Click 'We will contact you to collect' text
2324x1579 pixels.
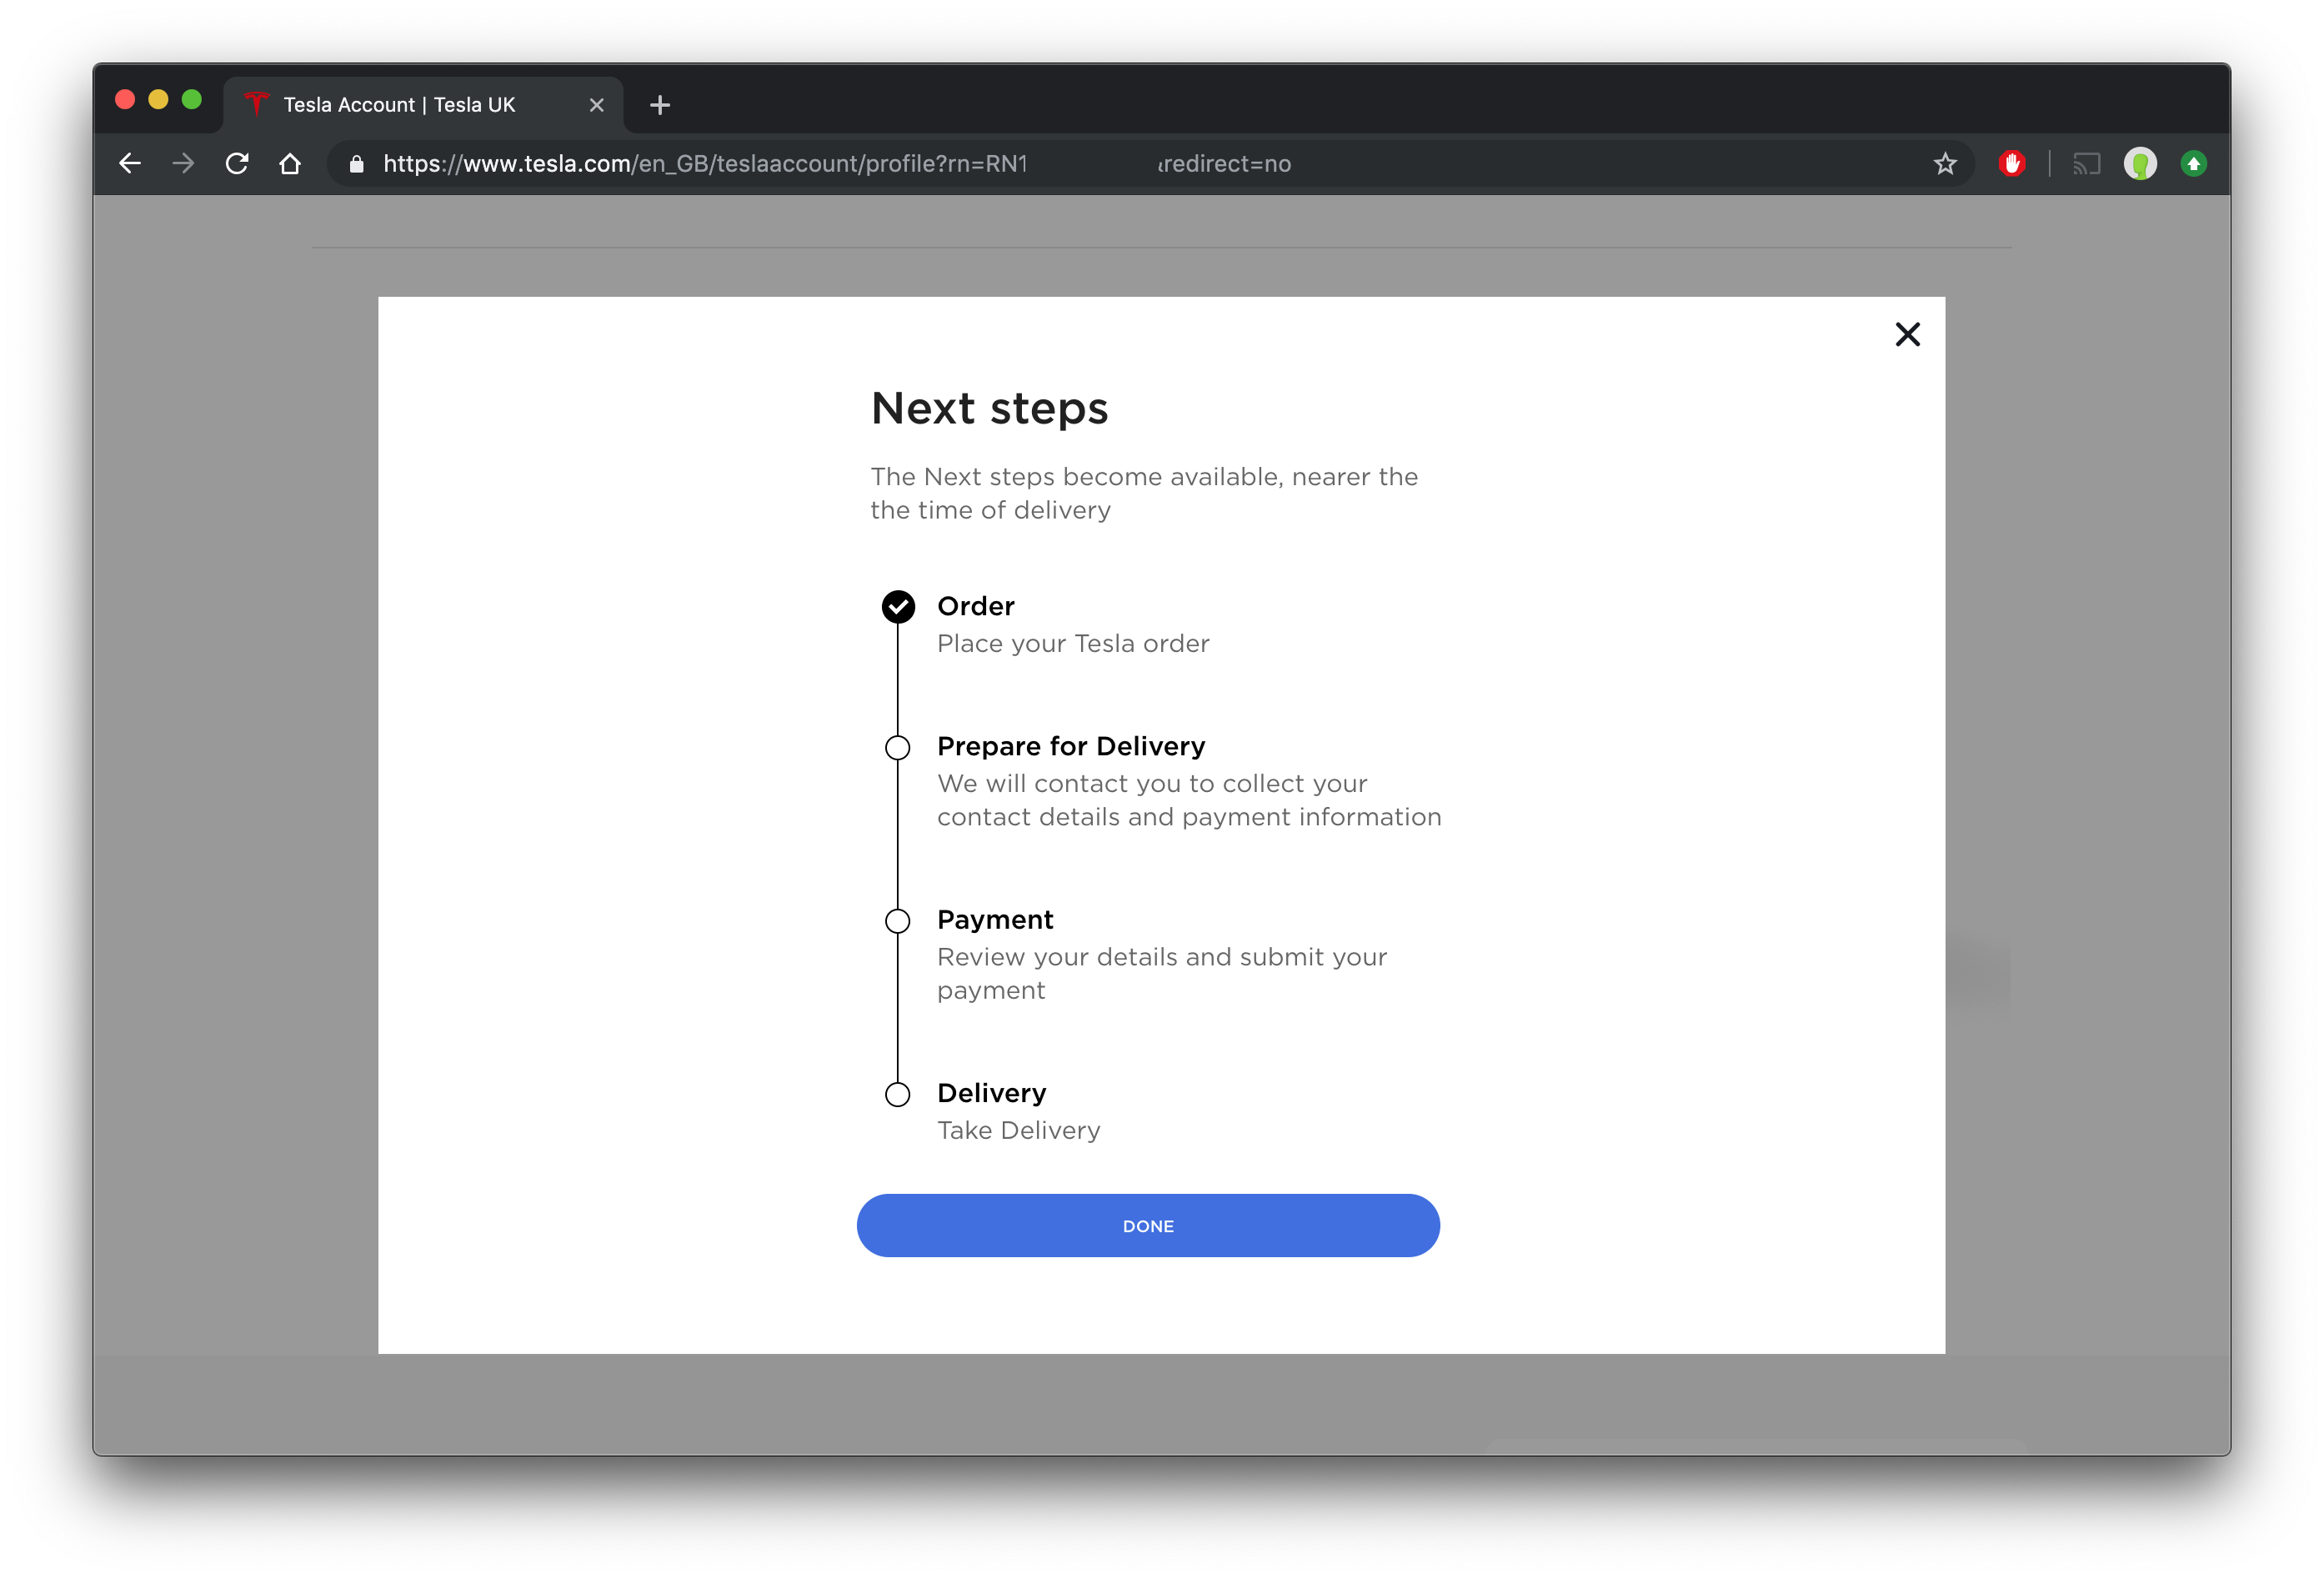pyautogui.click(x=1189, y=800)
